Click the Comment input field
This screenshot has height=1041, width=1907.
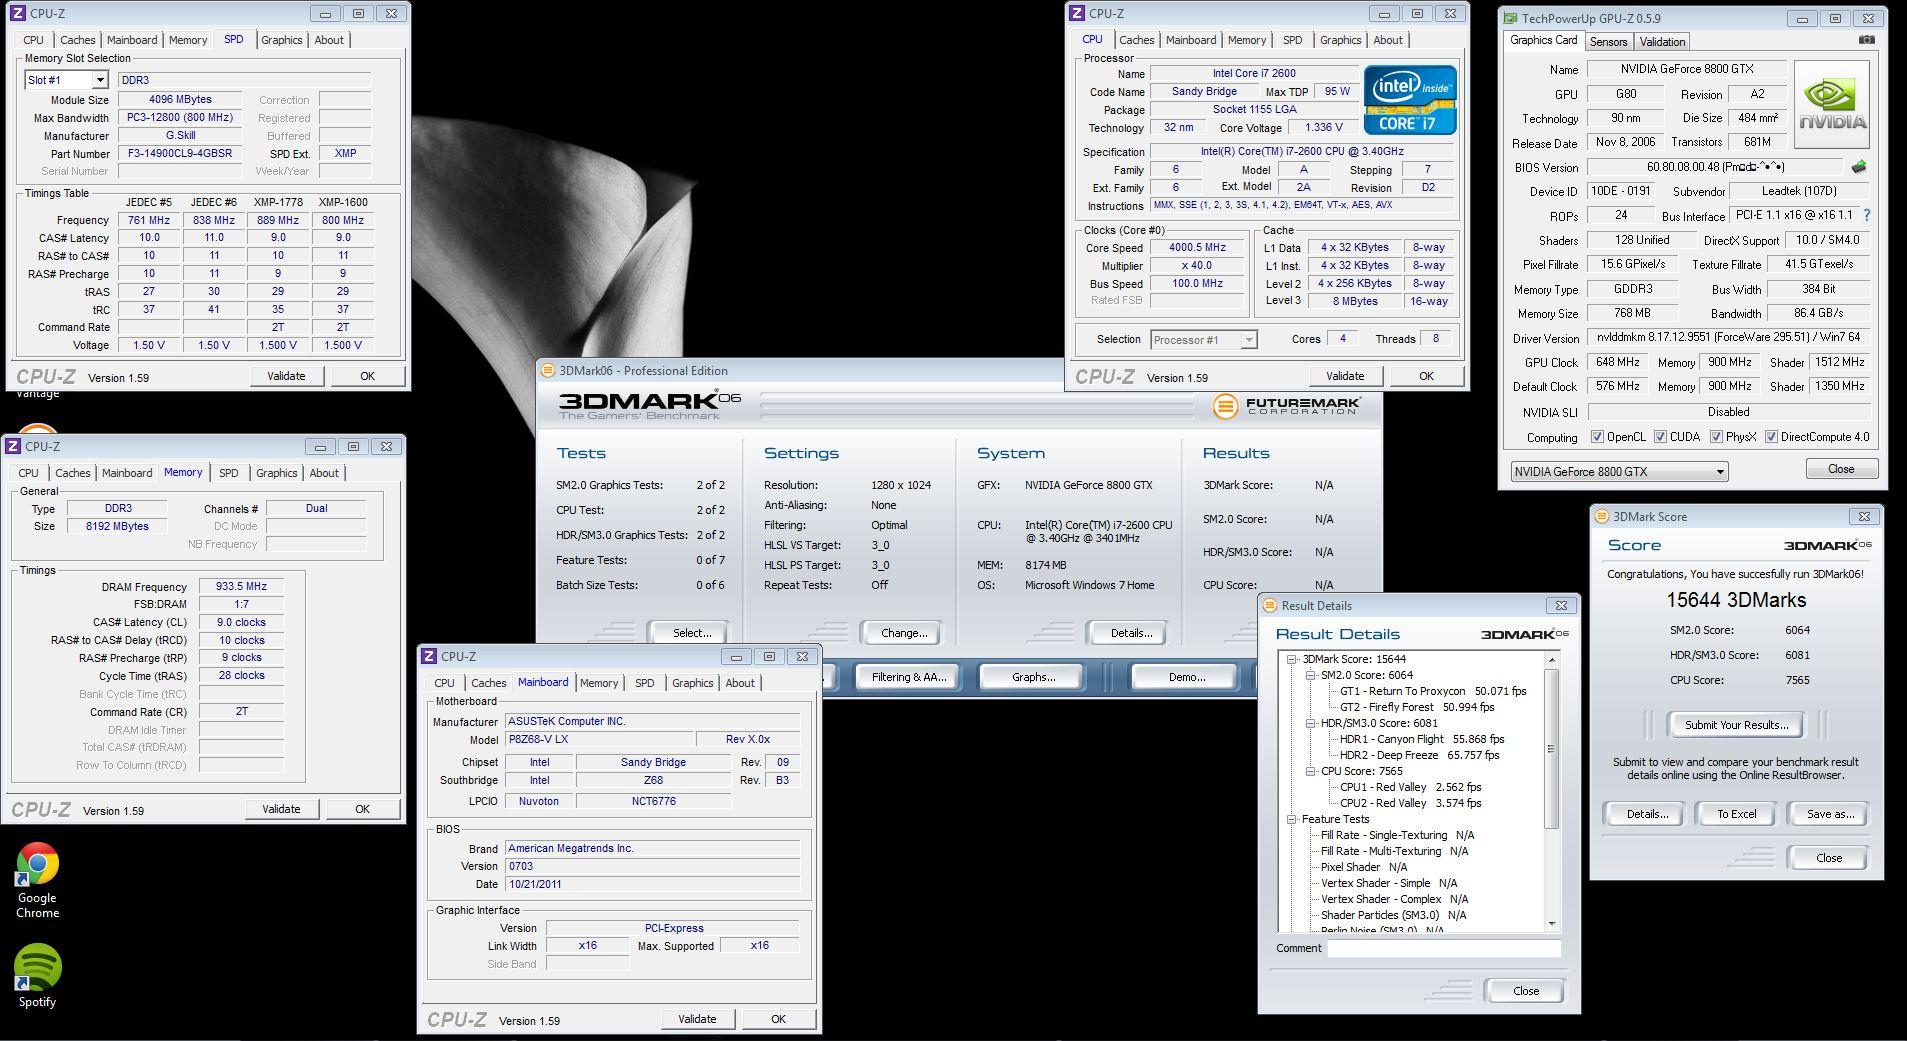coord(1444,948)
